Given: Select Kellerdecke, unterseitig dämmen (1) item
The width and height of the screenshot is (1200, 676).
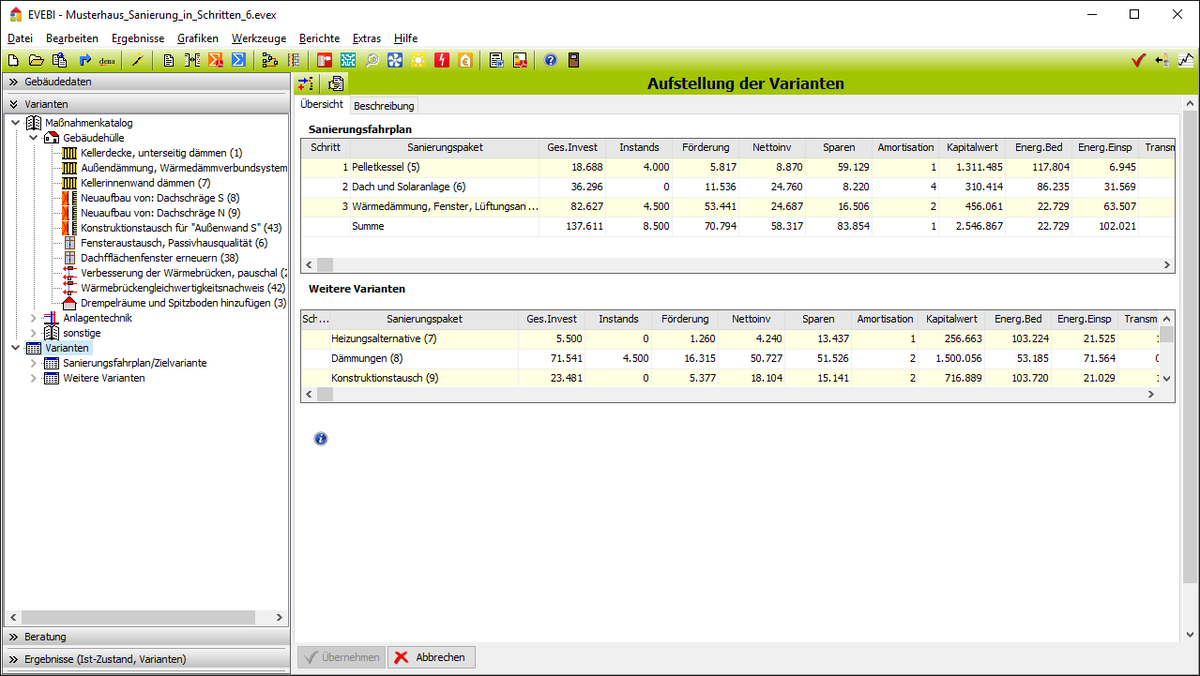Looking at the screenshot, I should pos(161,153).
